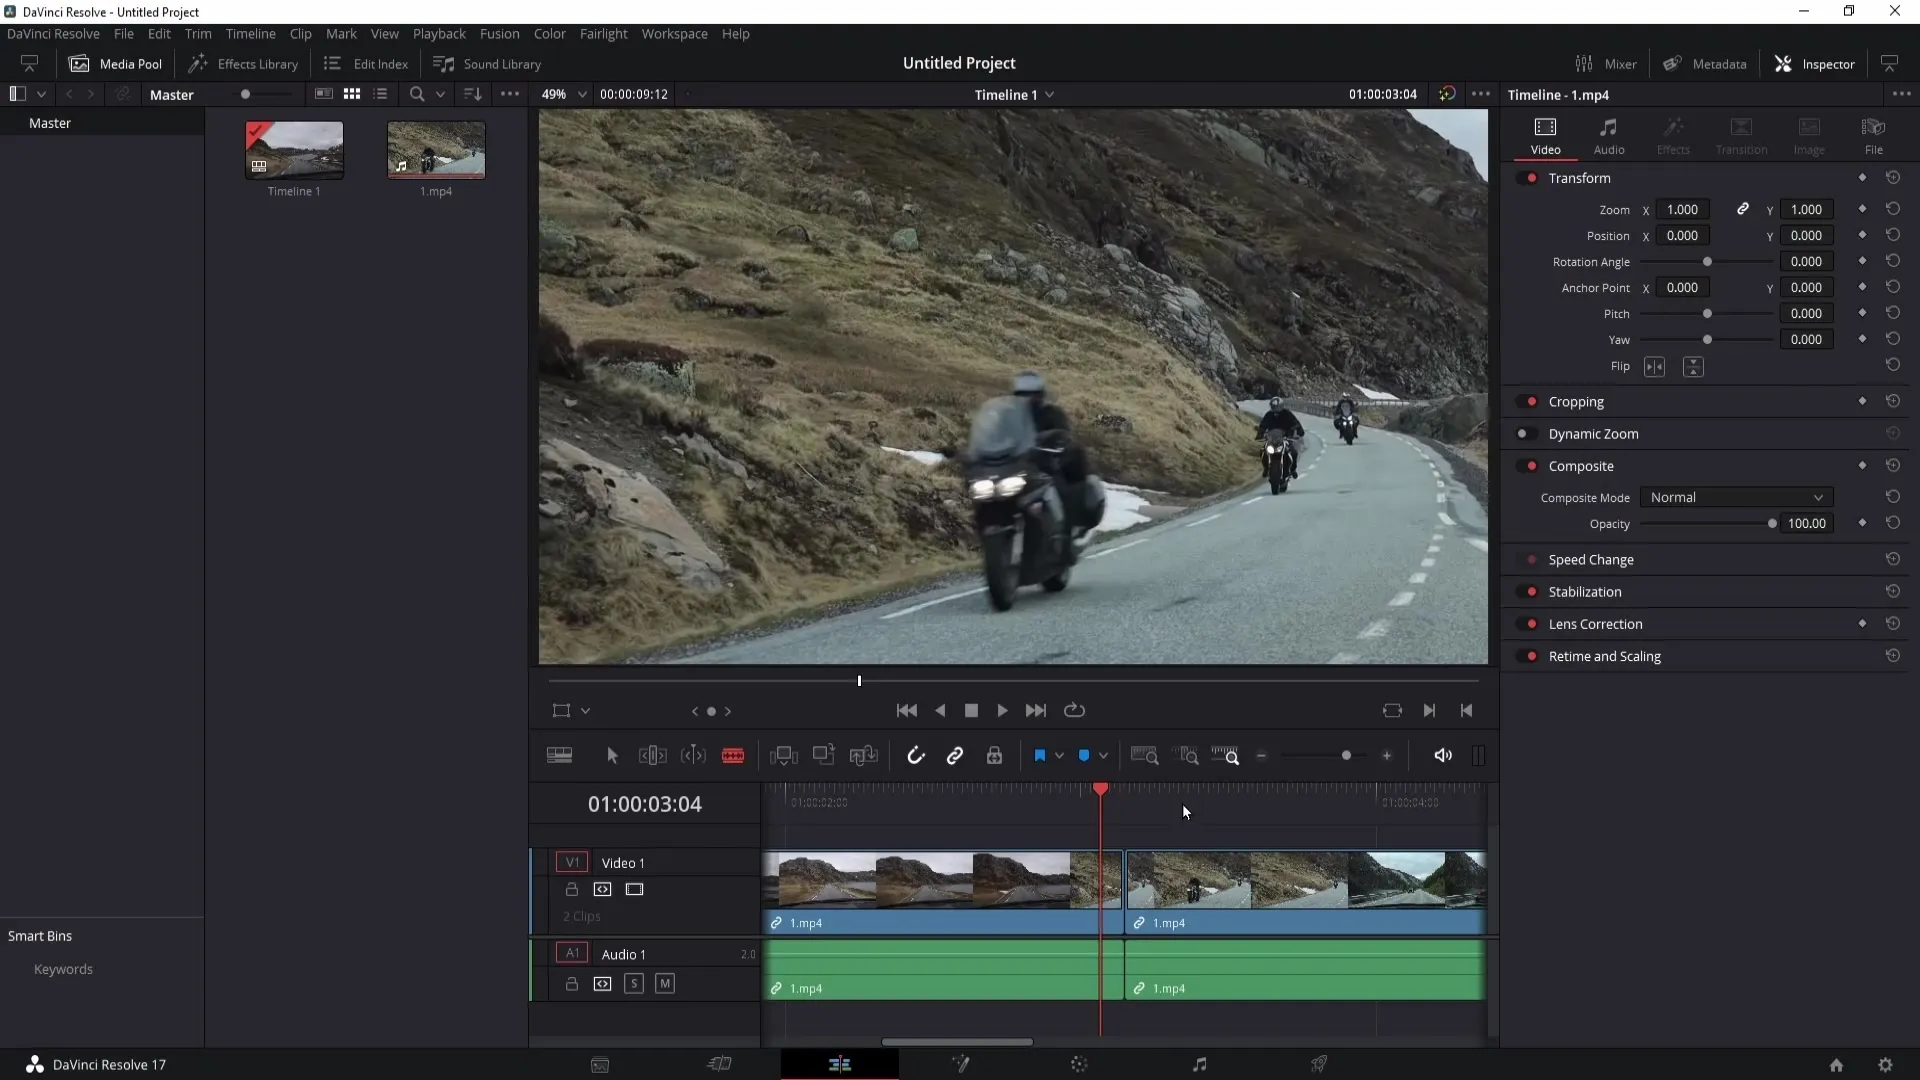Open the Edit menu

click(x=160, y=33)
